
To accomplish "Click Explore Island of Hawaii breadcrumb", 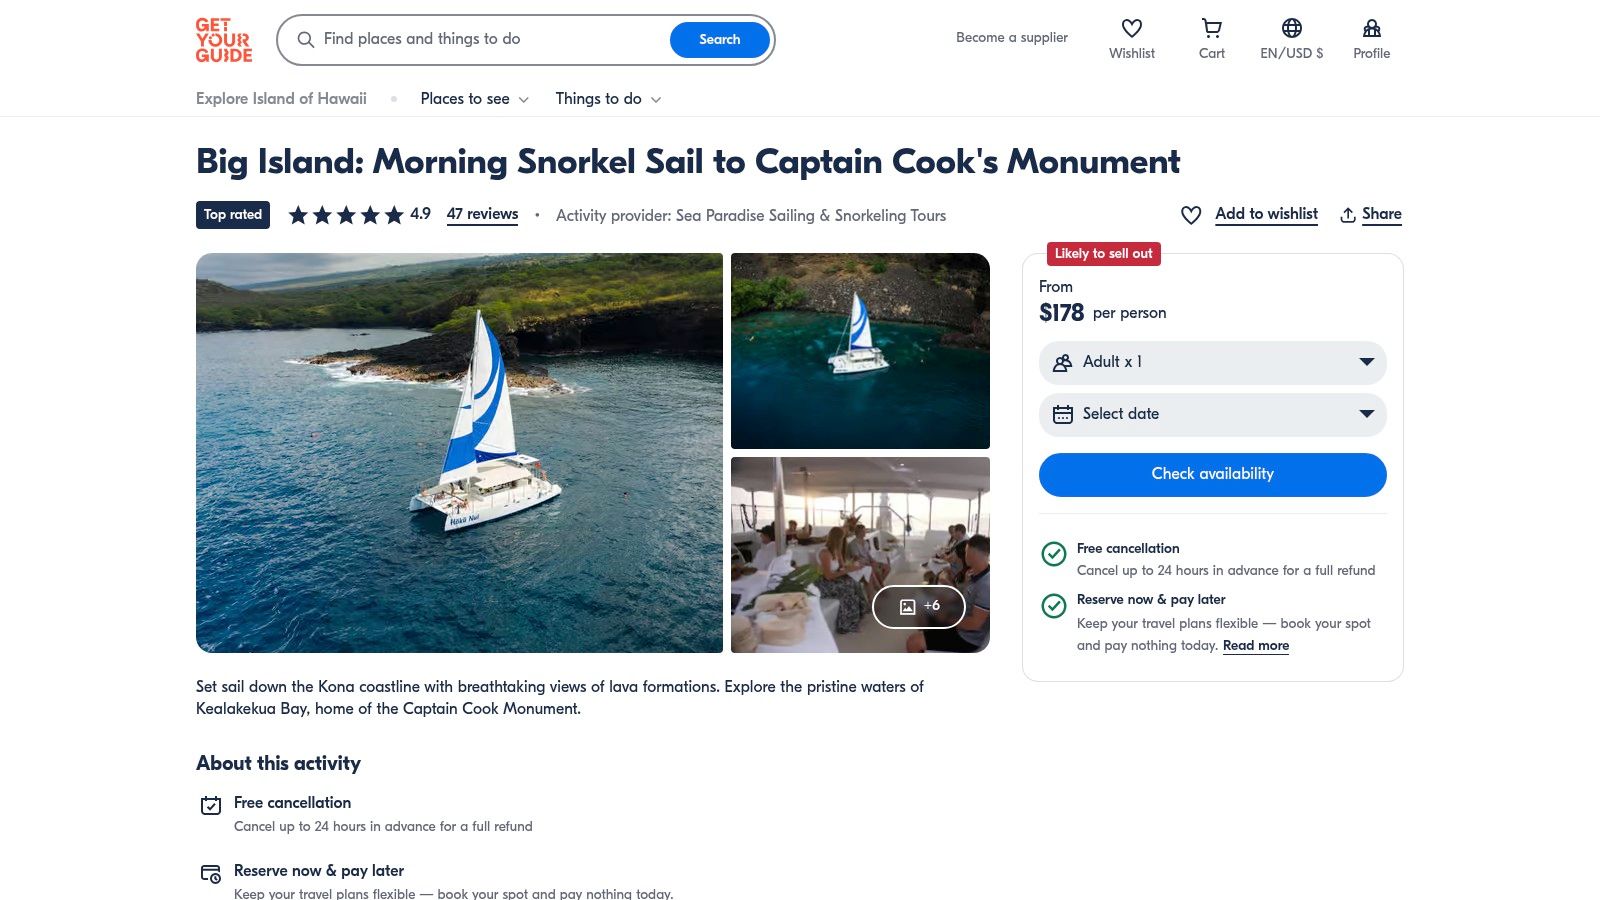I will tap(281, 99).
